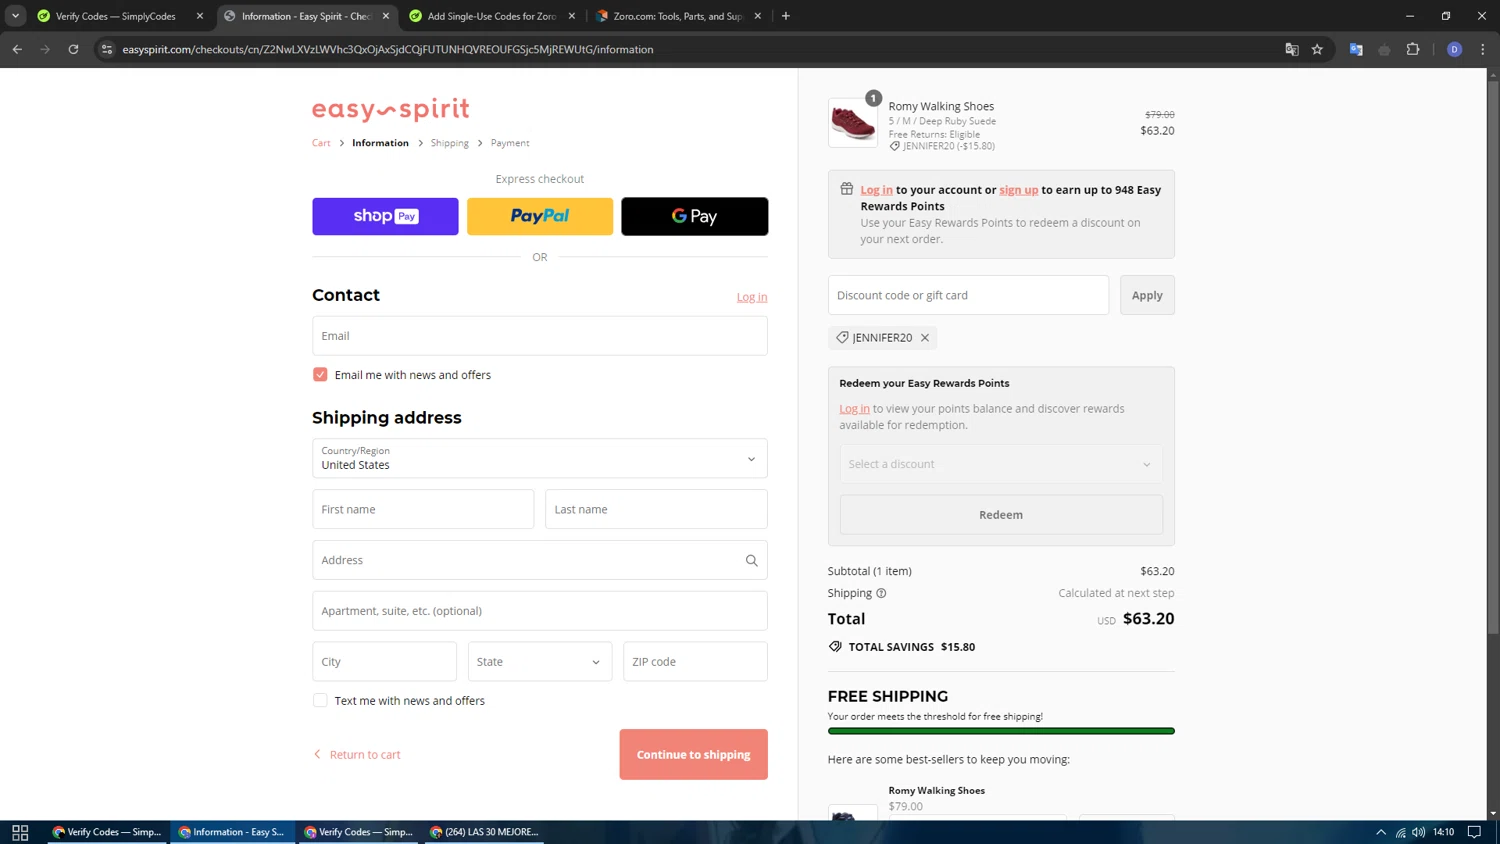This screenshot has height=844, width=1500.
Task: Close the Verify Codes — SimplyCodes tab
Action: coord(200,16)
